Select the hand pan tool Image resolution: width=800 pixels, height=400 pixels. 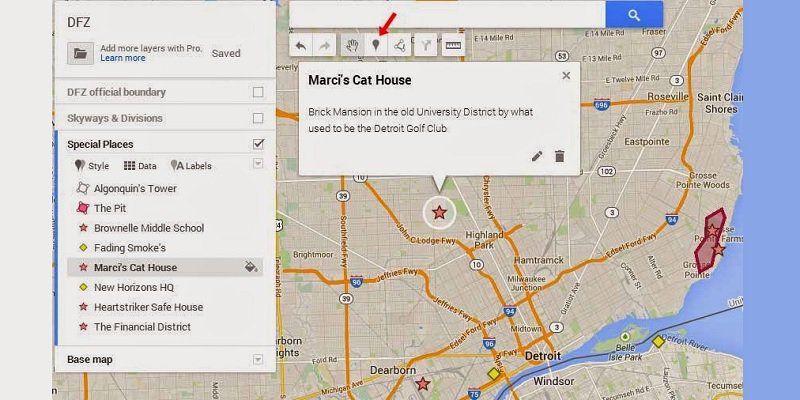click(352, 45)
